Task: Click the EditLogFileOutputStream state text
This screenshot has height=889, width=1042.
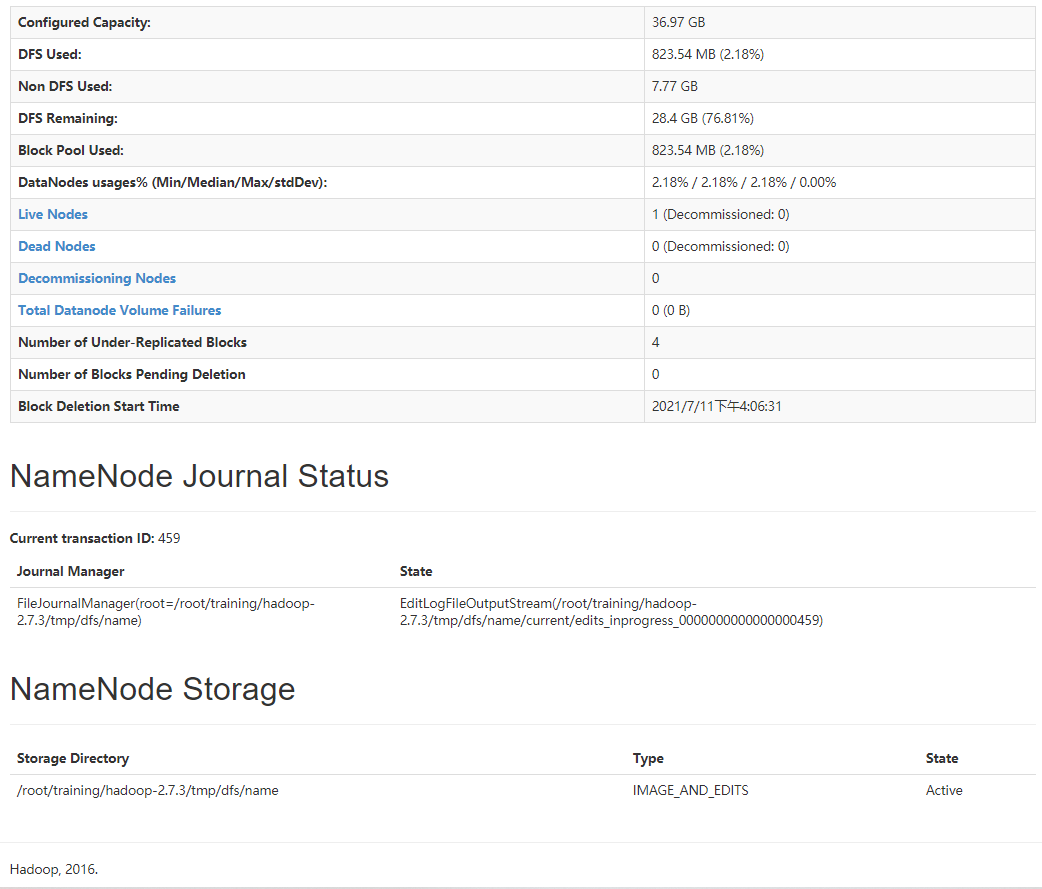Action: (610, 611)
